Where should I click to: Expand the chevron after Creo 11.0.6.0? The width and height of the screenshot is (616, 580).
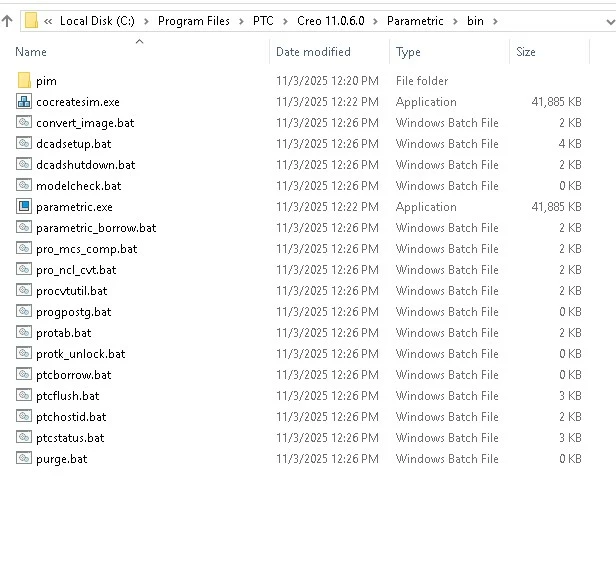click(375, 21)
